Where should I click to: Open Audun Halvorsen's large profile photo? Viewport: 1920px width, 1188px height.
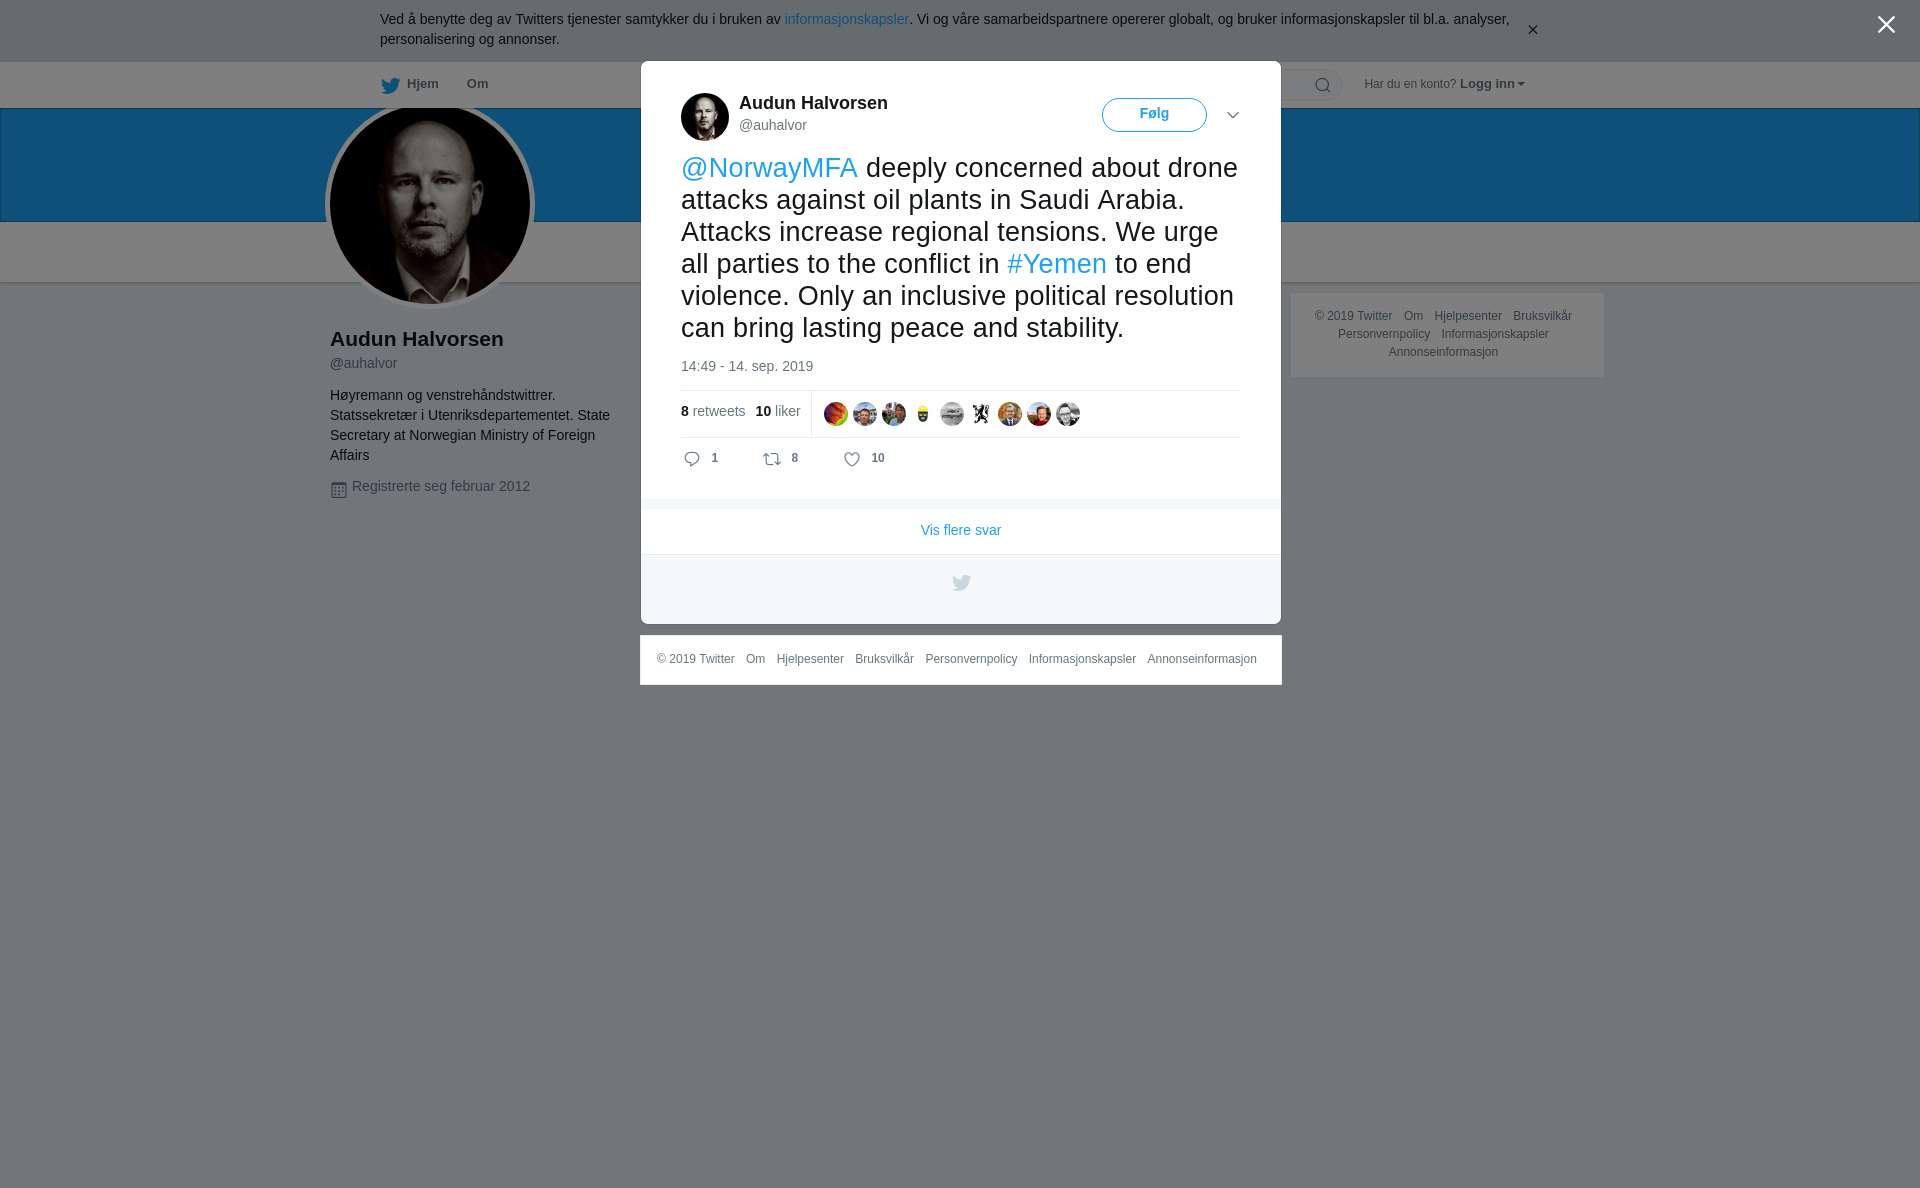430,205
